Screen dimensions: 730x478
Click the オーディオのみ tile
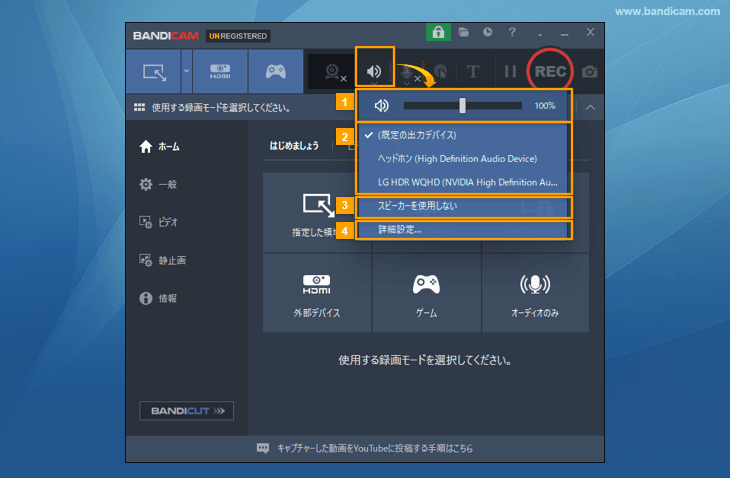pos(535,293)
